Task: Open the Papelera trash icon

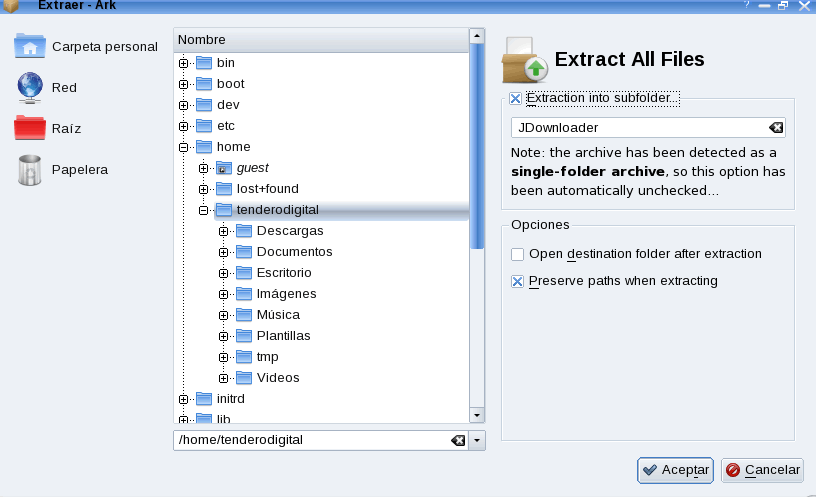Action: (30, 170)
